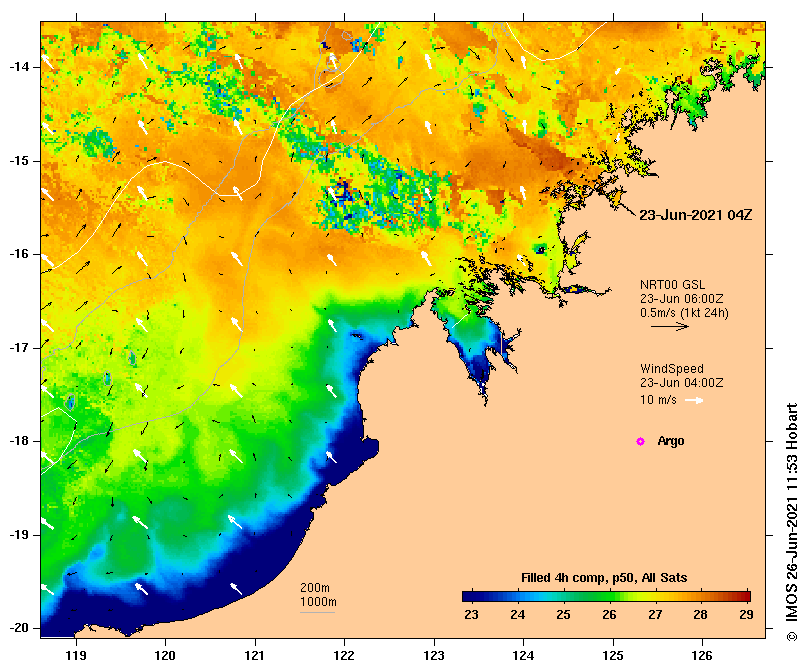Click the '29' value on color scale
Screen dimensions: 809x672
point(746,615)
